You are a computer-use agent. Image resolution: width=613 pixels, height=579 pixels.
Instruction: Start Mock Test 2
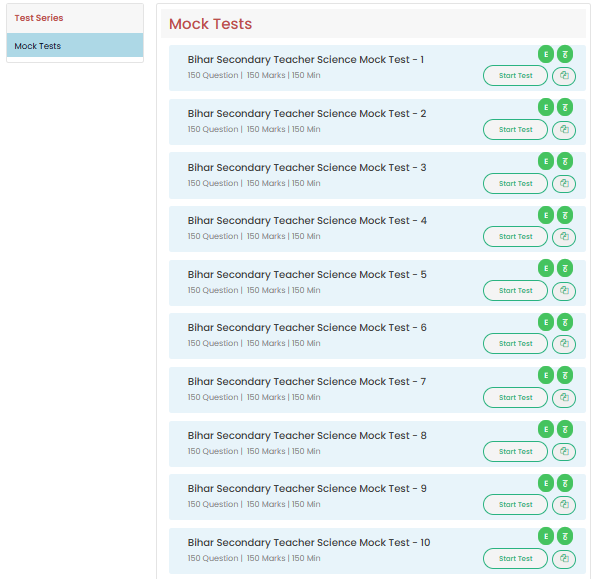(515, 130)
